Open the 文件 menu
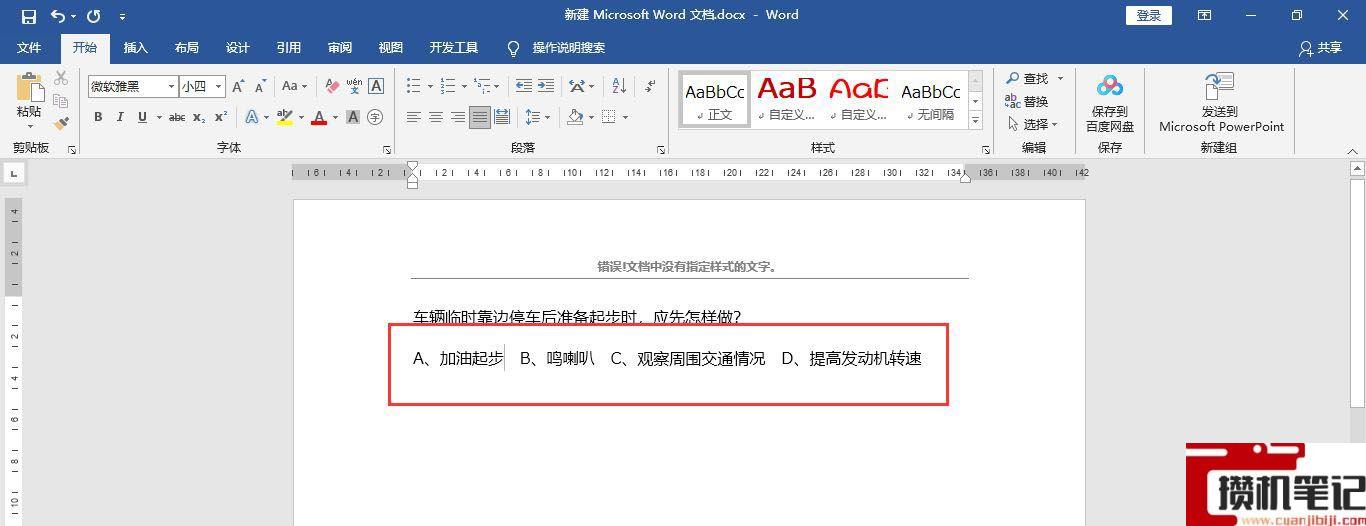The width and height of the screenshot is (1366, 526). tap(29, 48)
